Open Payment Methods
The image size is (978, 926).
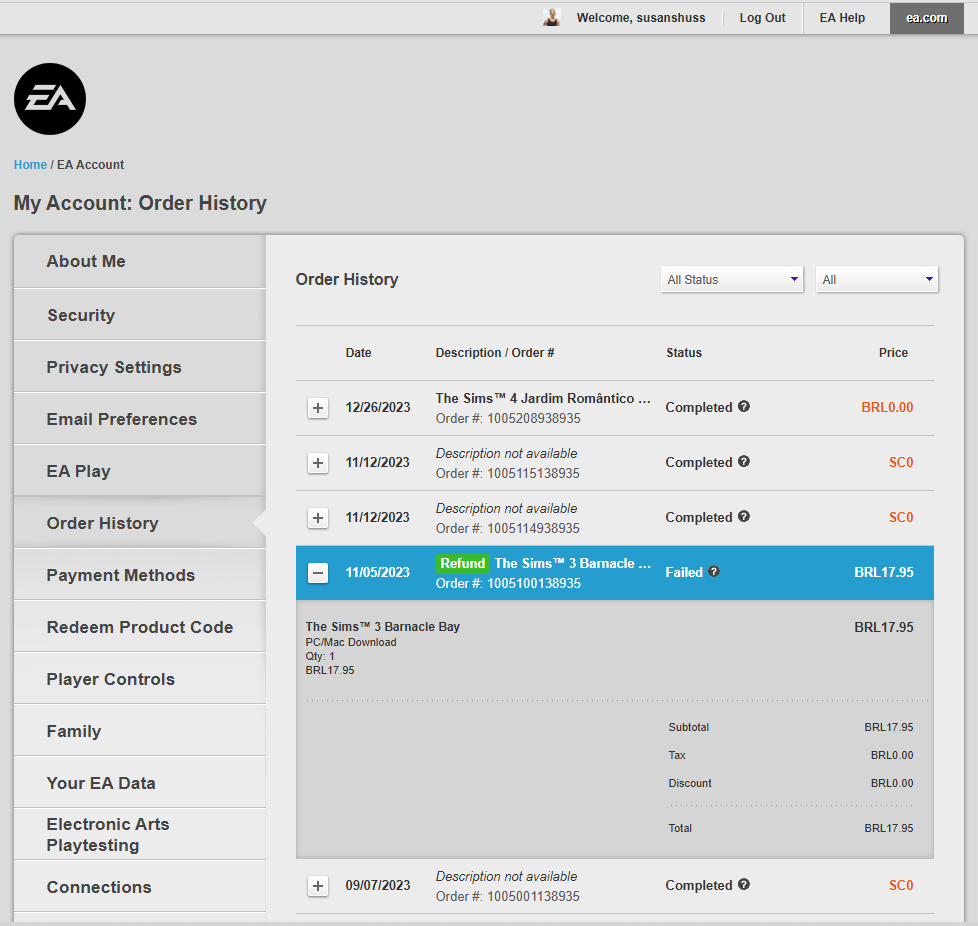pyautogui.click(x=140, y=575)
